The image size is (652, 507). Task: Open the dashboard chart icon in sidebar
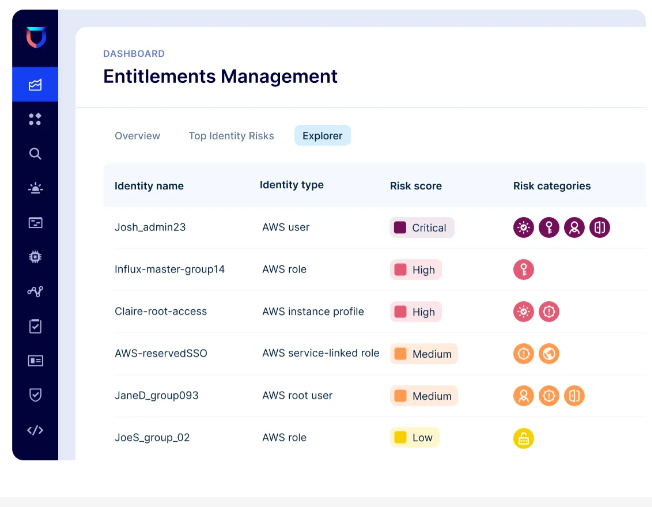click(35, 85)
